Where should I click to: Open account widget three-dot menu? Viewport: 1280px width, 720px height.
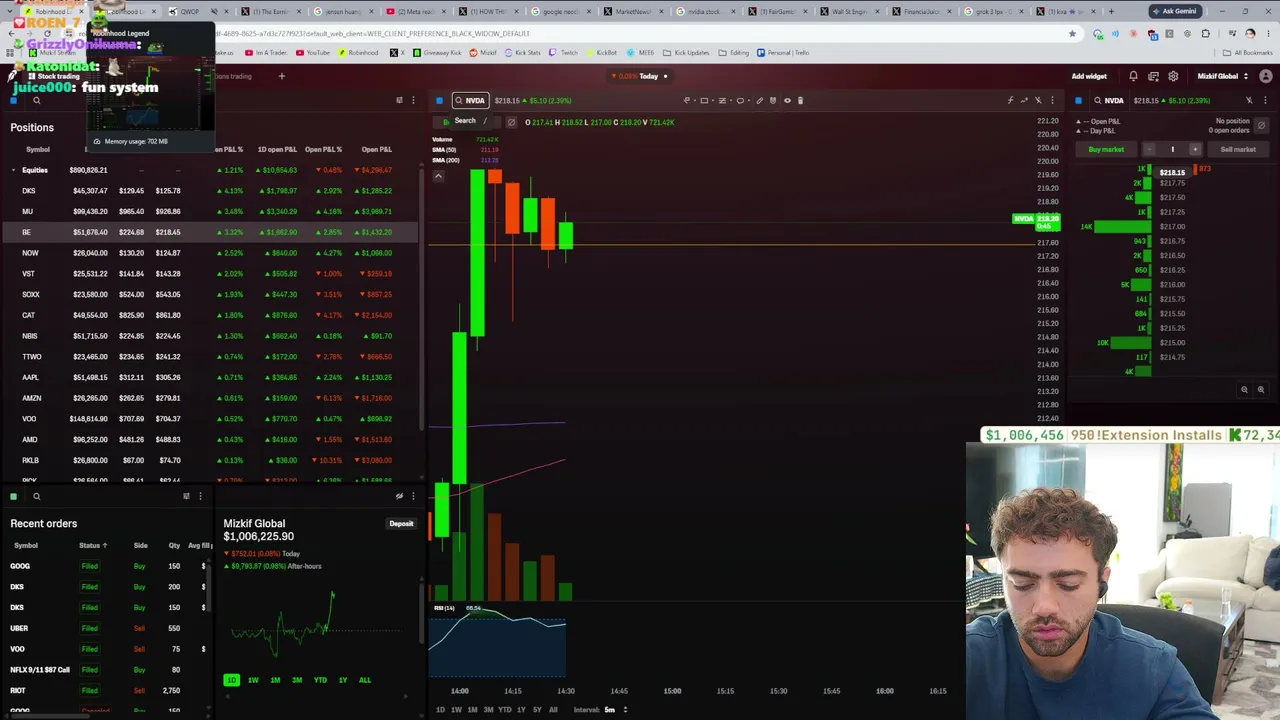(413, 496)
